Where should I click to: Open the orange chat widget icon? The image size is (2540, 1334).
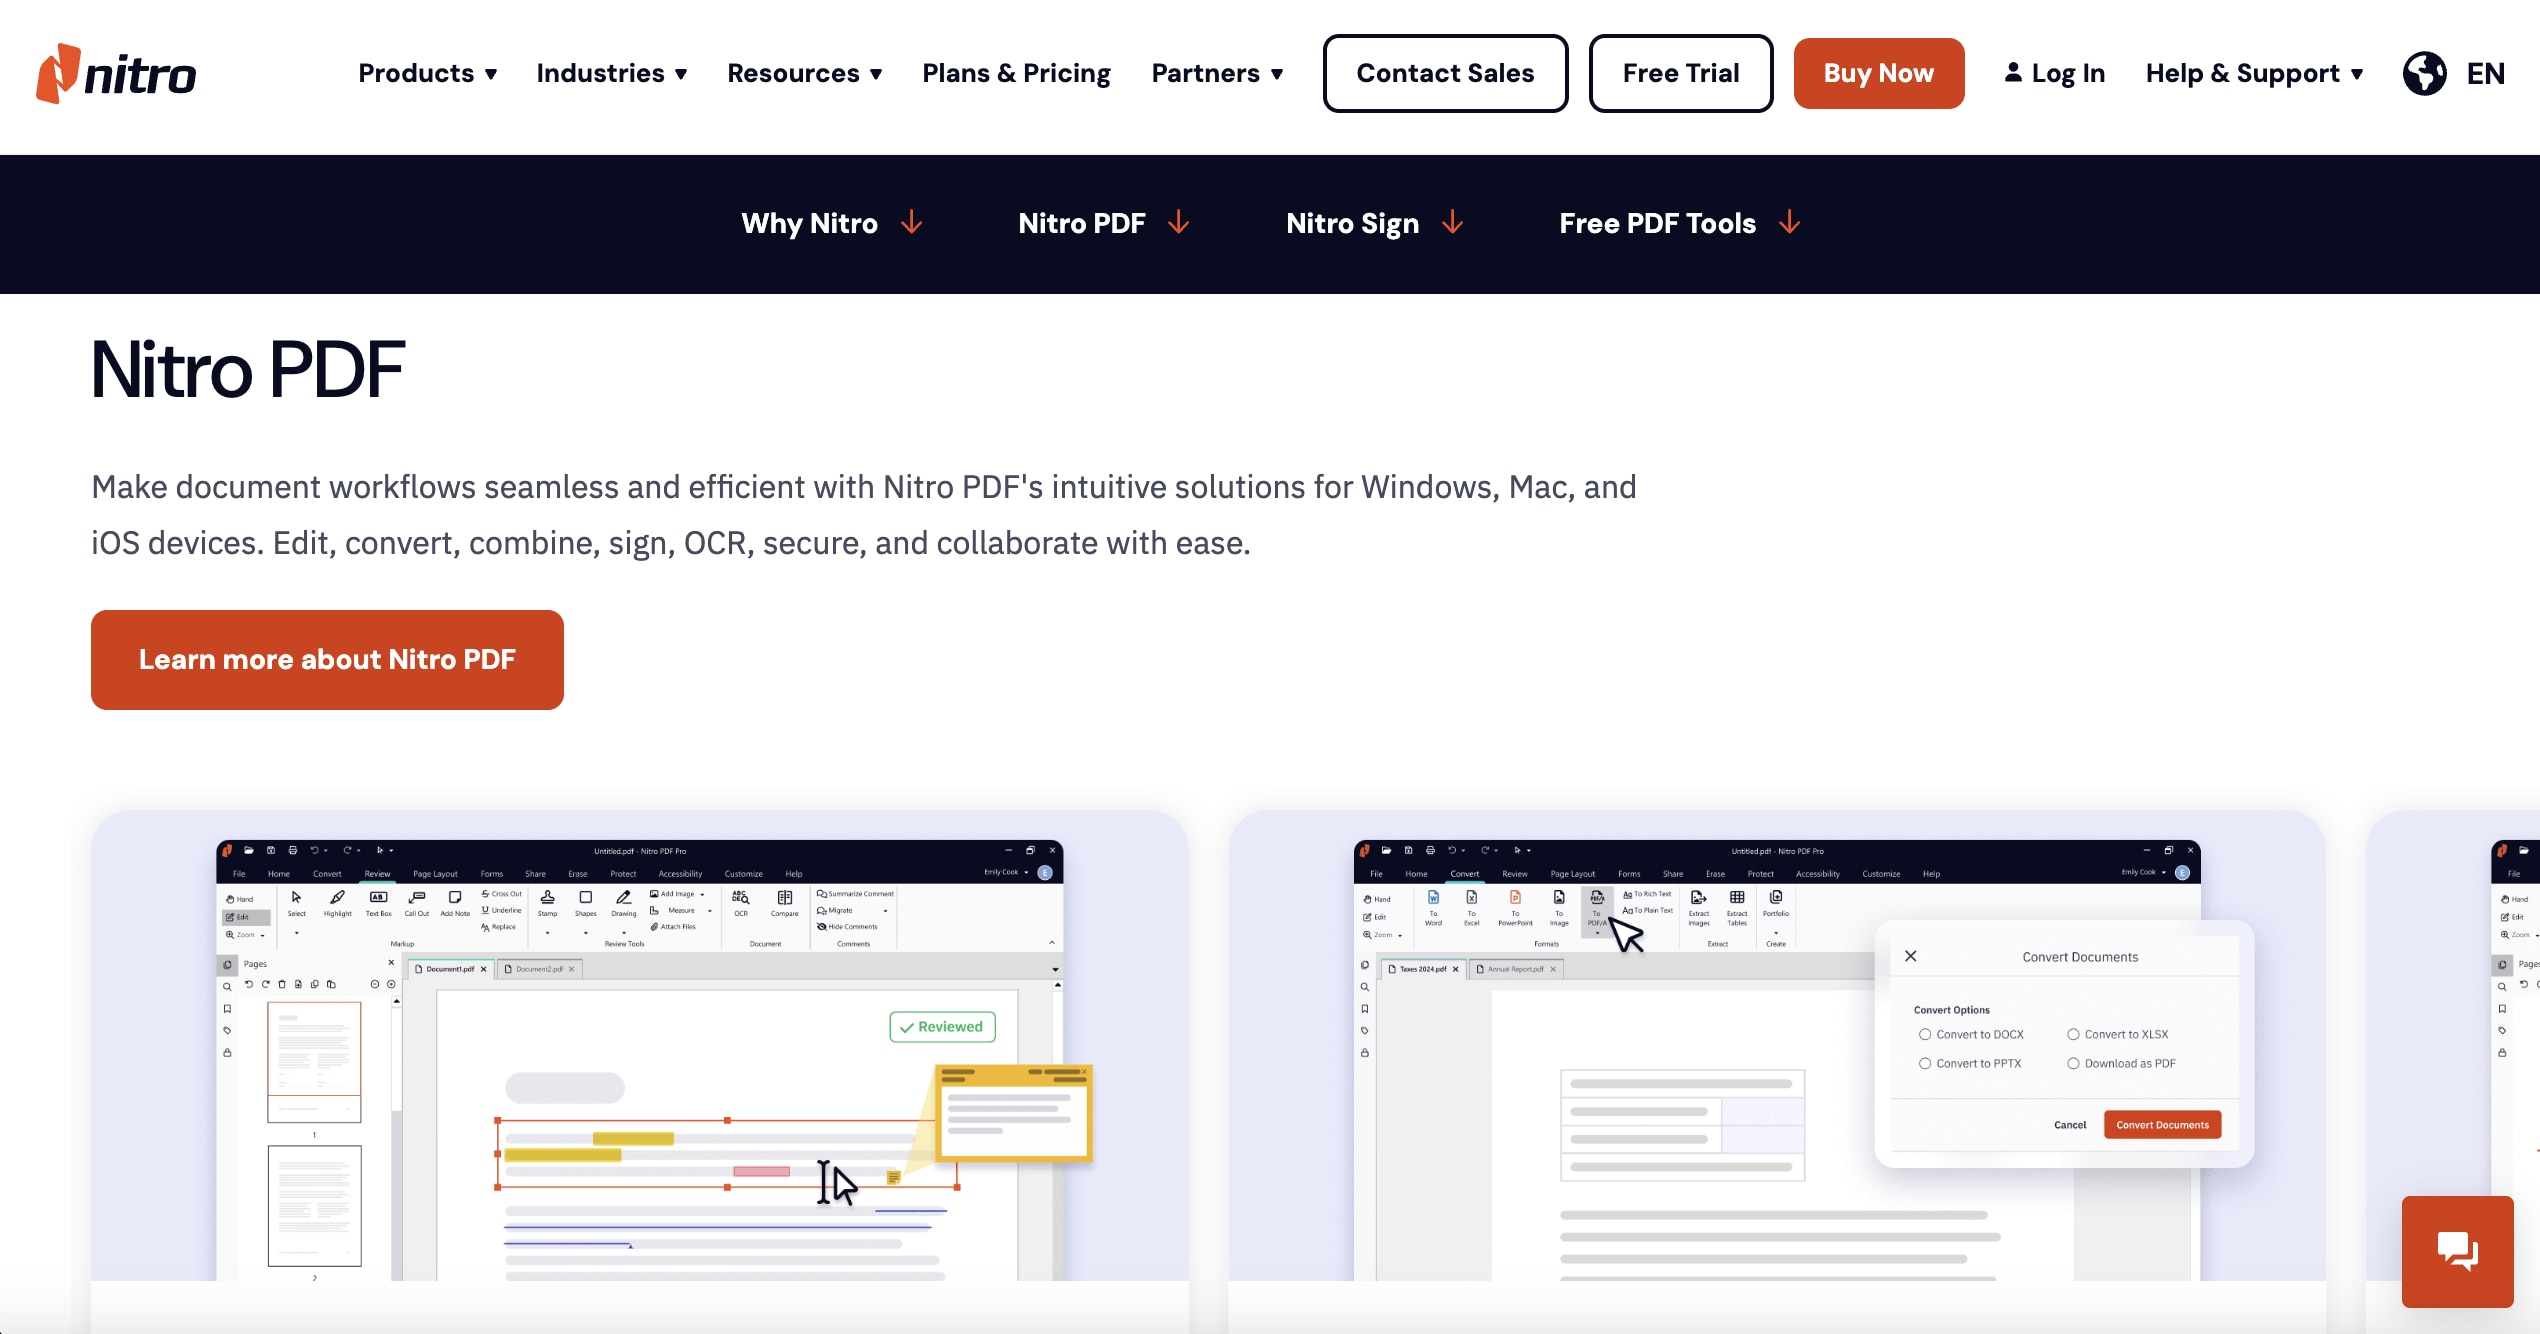2457,1251
